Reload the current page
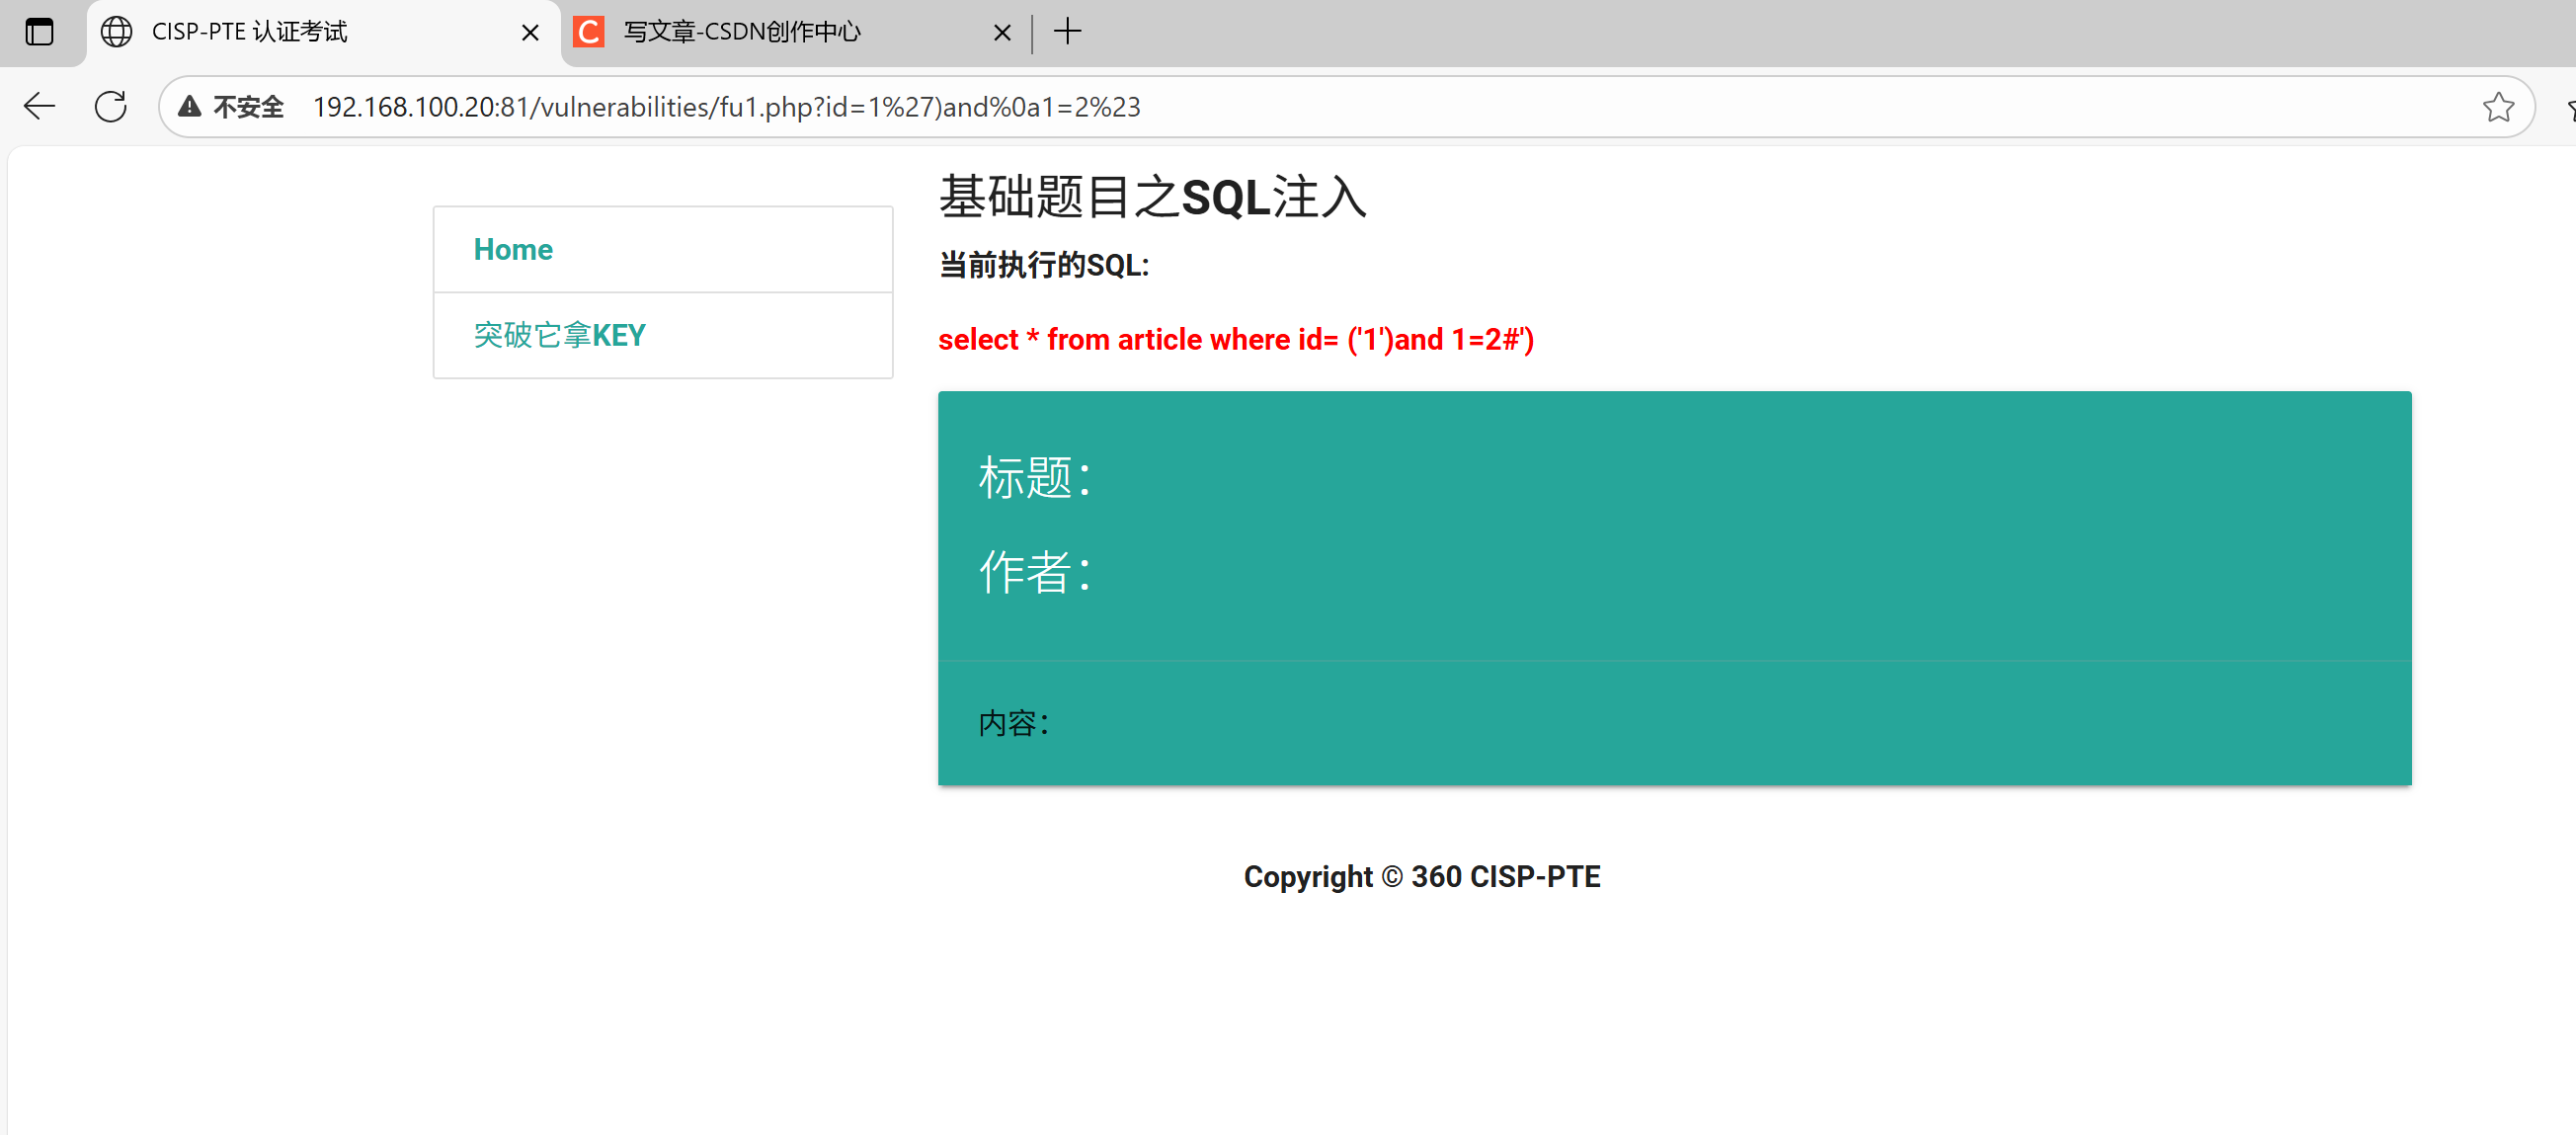The image size is (2576, 1135). [111, 106]
